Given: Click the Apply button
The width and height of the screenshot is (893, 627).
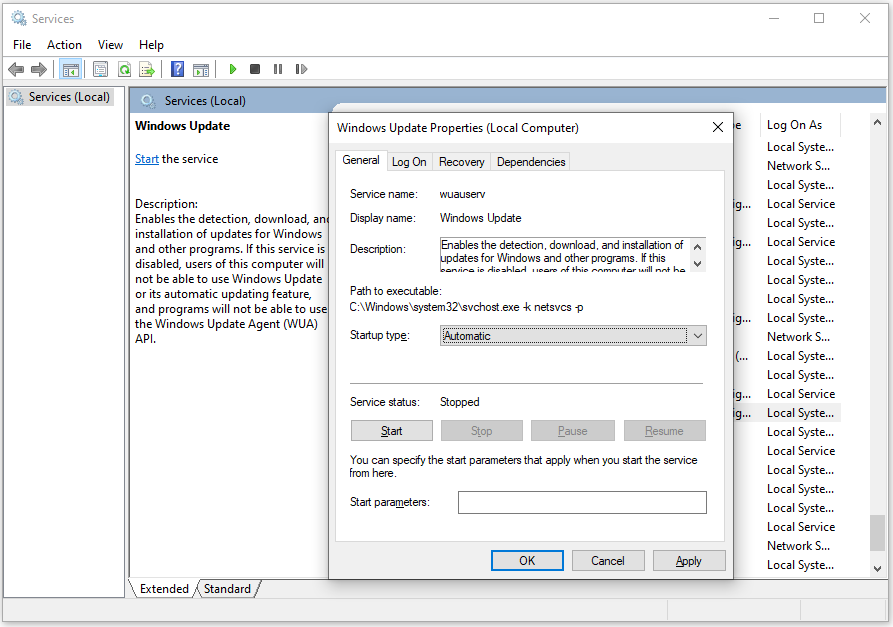Looking at the screenshot, I should coord(689,560).
